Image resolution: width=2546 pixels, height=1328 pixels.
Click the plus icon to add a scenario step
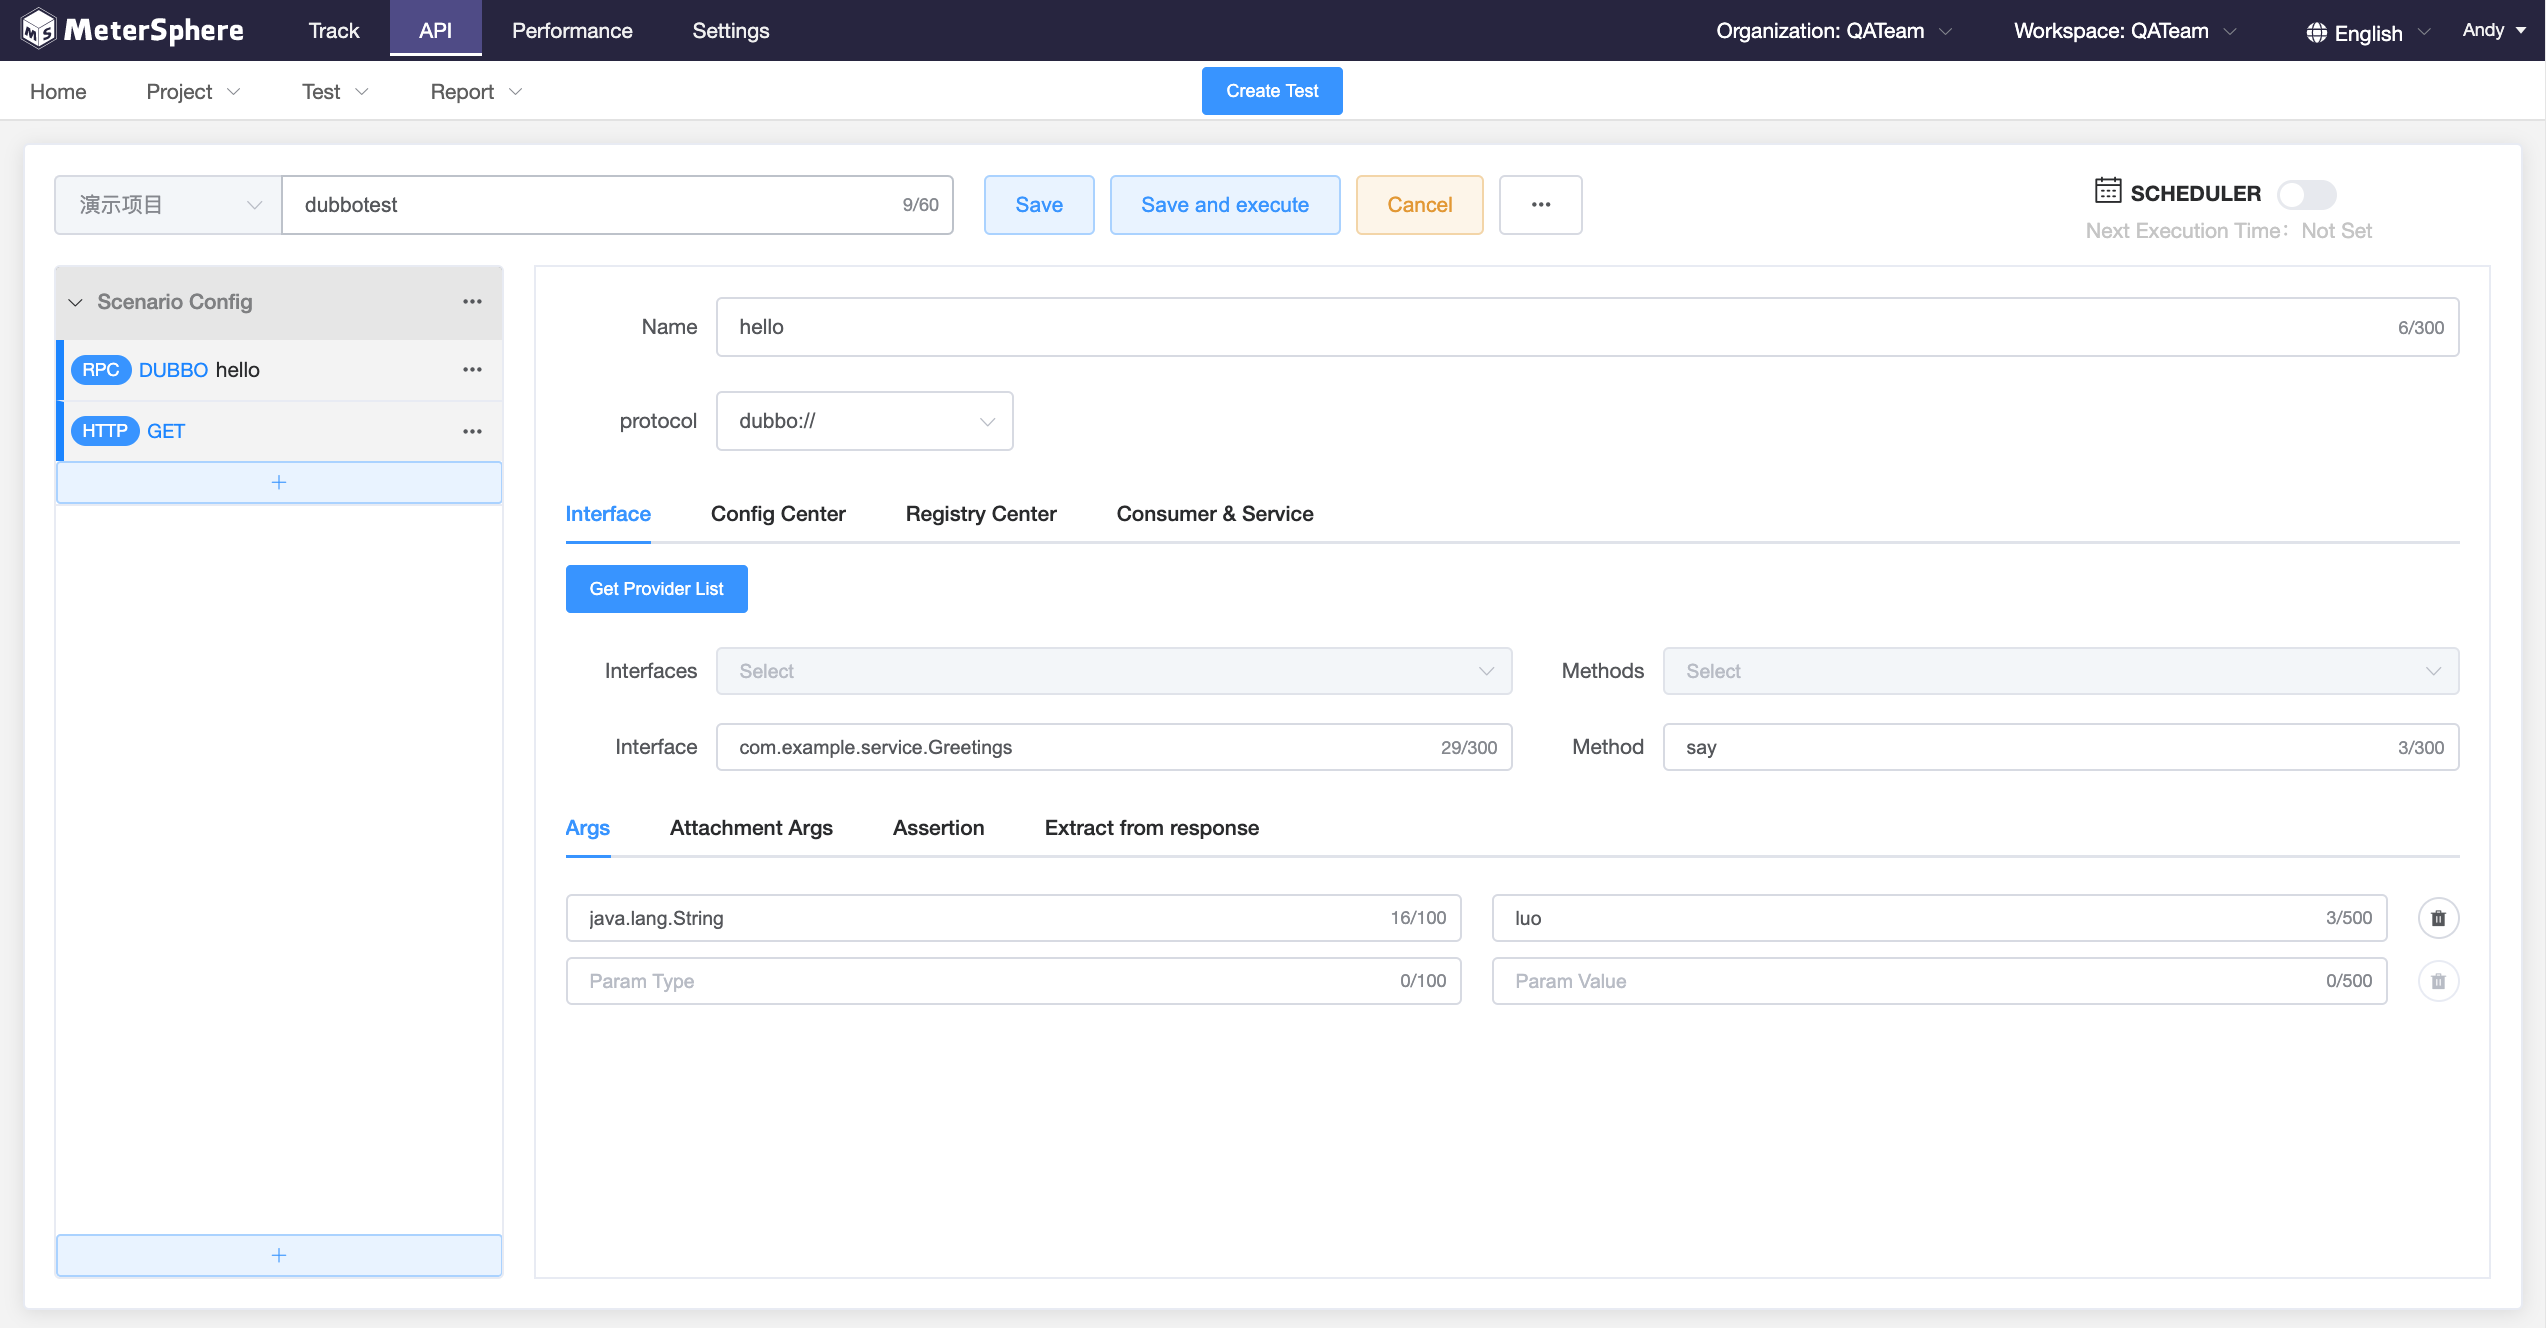point(279,481)
